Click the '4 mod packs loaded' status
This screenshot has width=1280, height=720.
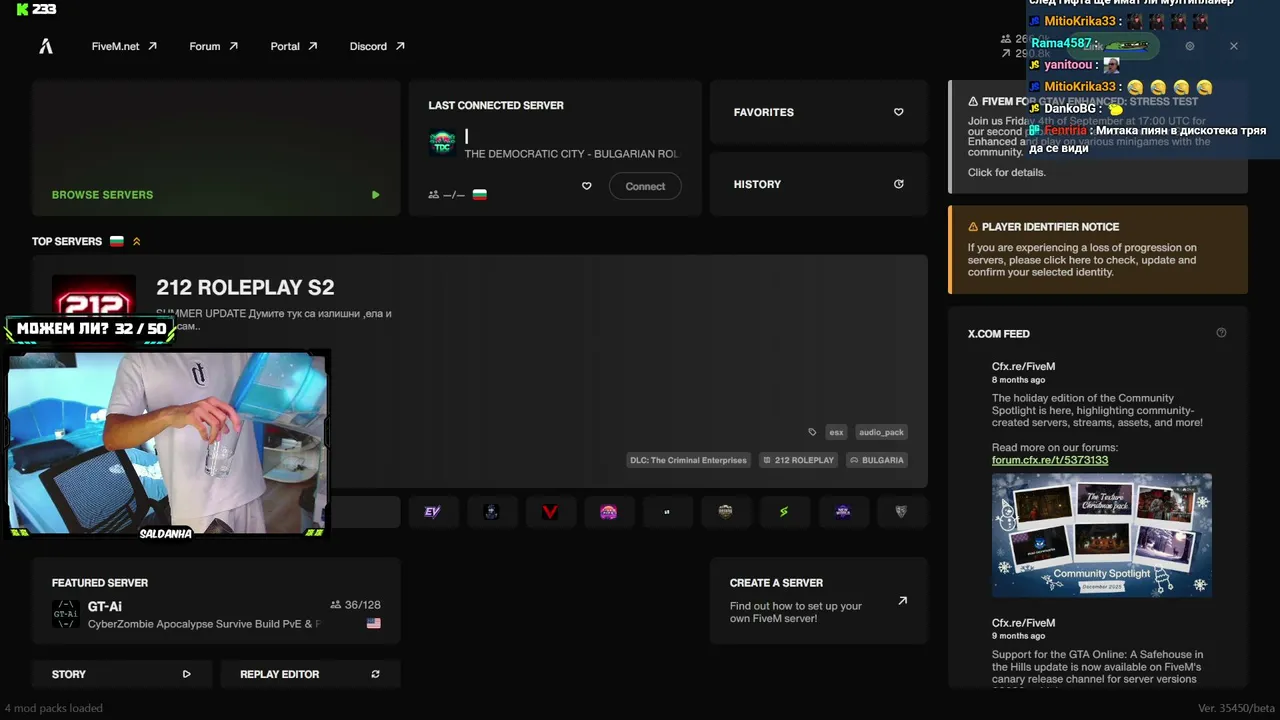[x=53, y=708]
